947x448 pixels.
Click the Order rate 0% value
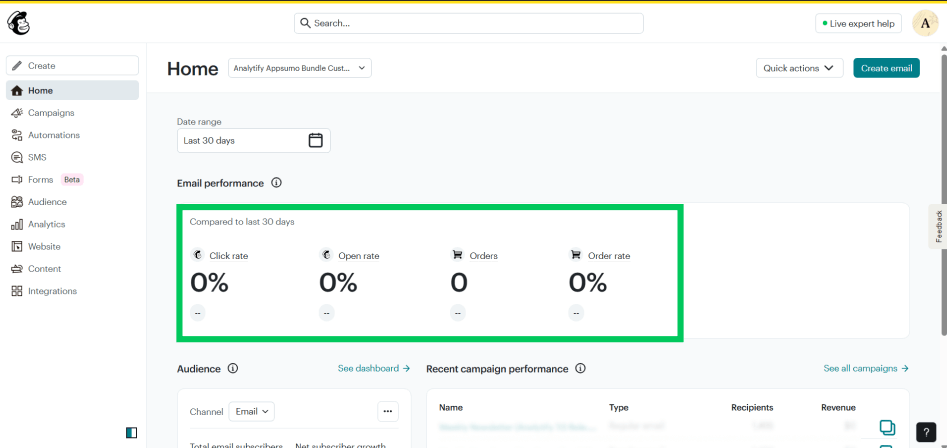click(588, 283)
